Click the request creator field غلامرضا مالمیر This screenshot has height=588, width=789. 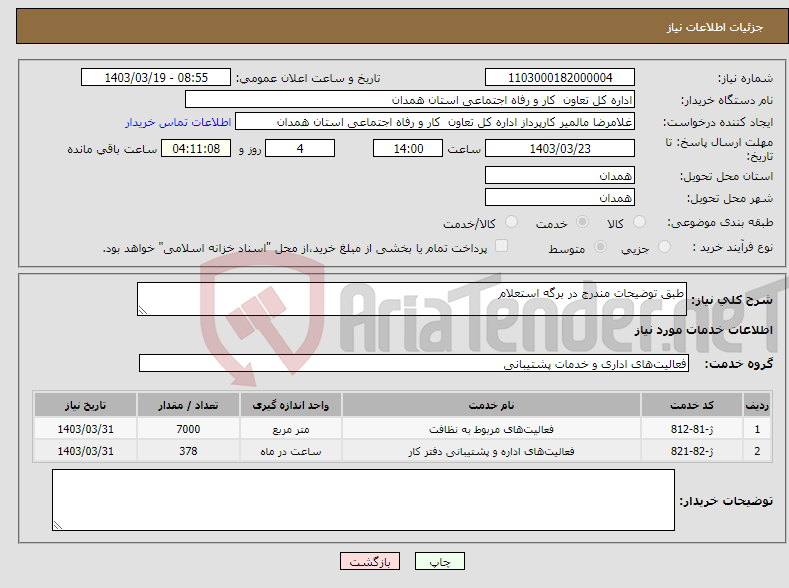tap(435, 122)
